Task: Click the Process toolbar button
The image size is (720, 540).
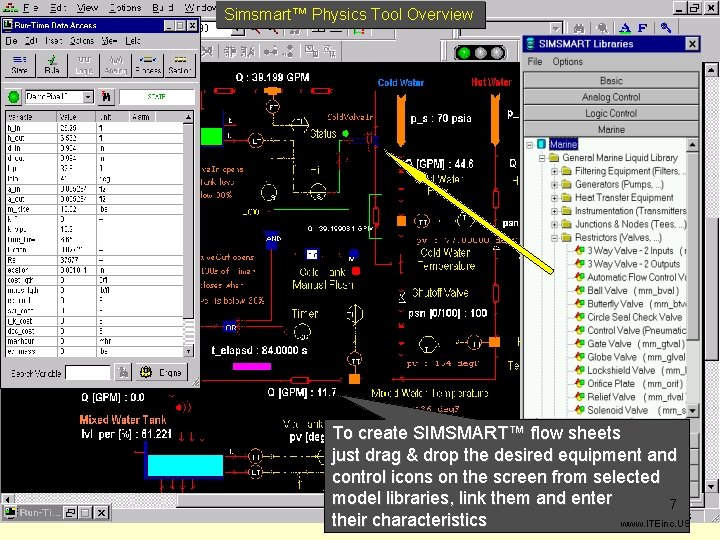Action: tap(148, 65)
